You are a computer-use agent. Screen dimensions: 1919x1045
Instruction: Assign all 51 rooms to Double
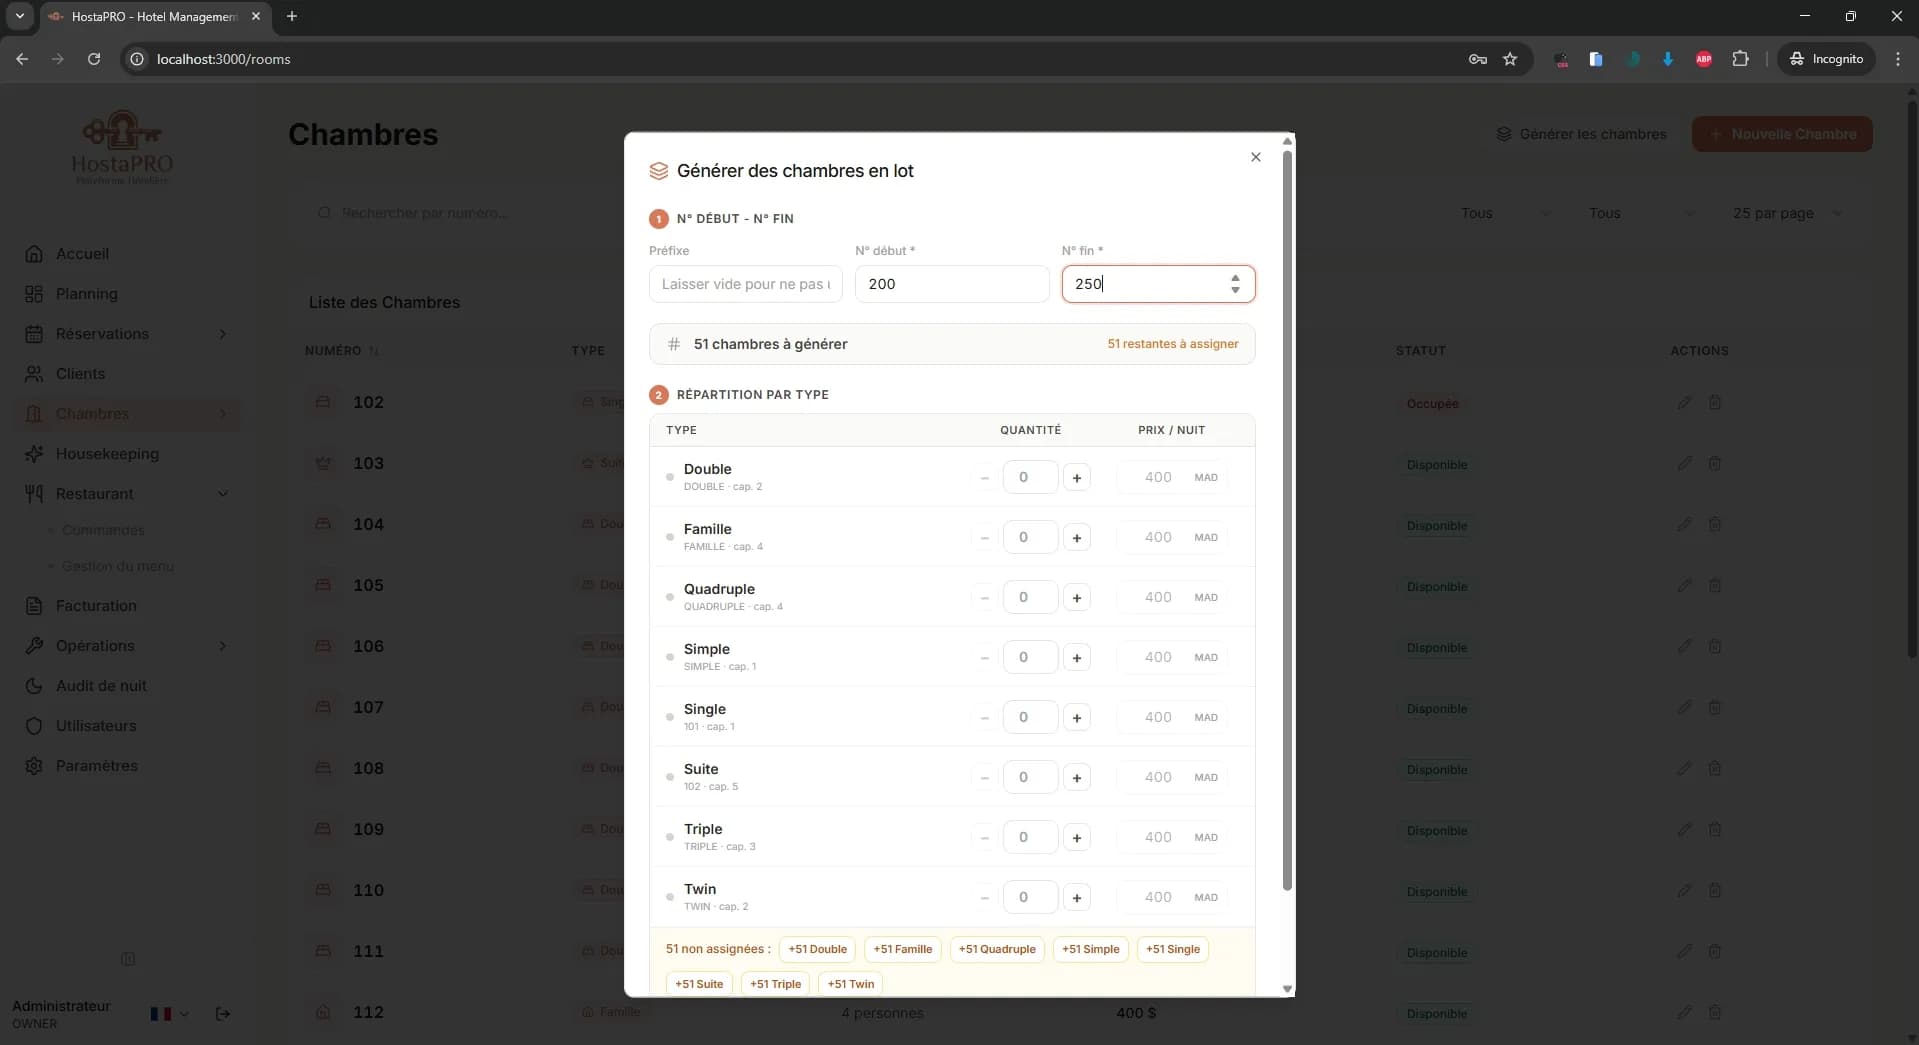[x=817, y=949]
